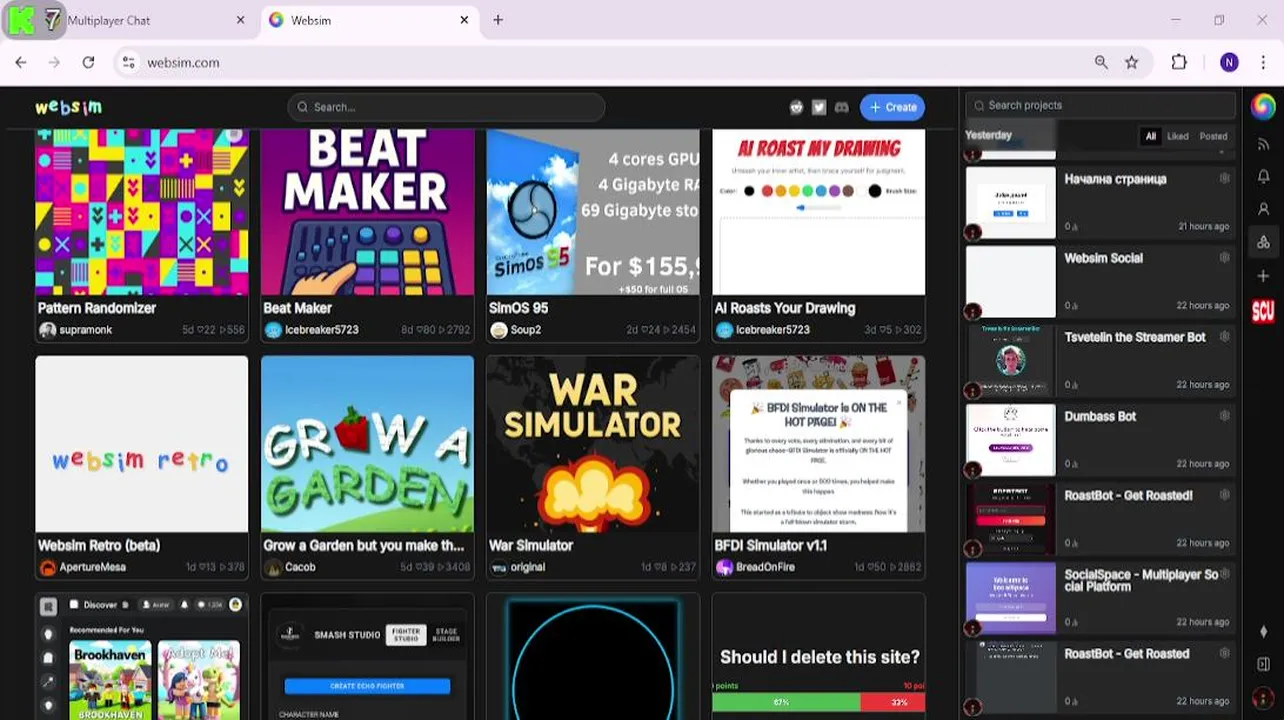This screenshot has height=720, width=1284.
Task: Open the Pattern Randomizer thumbnail
Action: pos(142,212)
